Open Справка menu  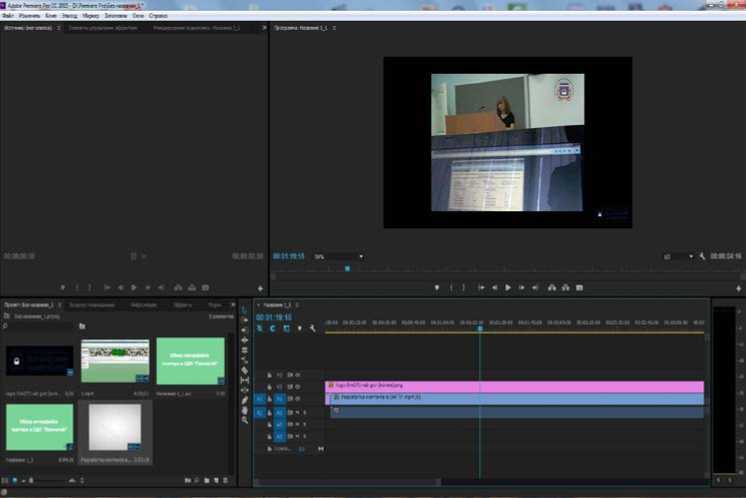158,16
